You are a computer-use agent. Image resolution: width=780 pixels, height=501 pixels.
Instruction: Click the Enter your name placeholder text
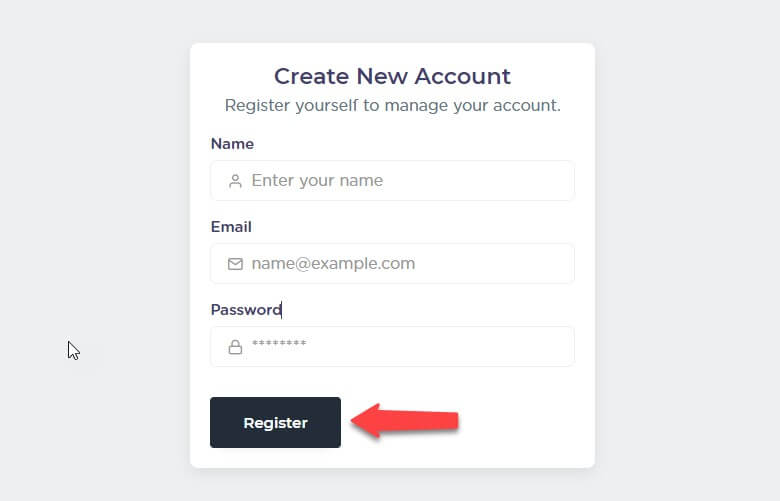[317, 181]
